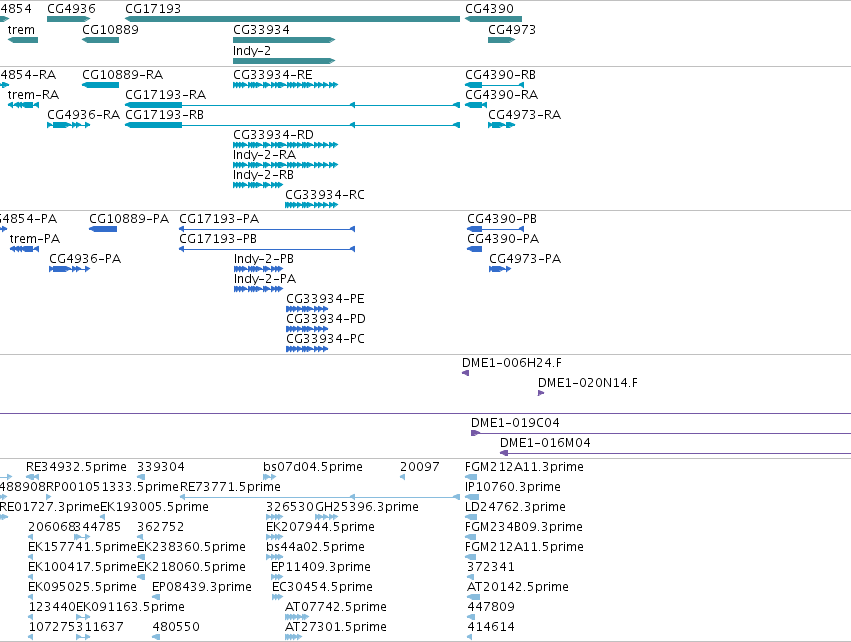Click EST feature 414614
851x642 pixels.
tap(469, 637)
